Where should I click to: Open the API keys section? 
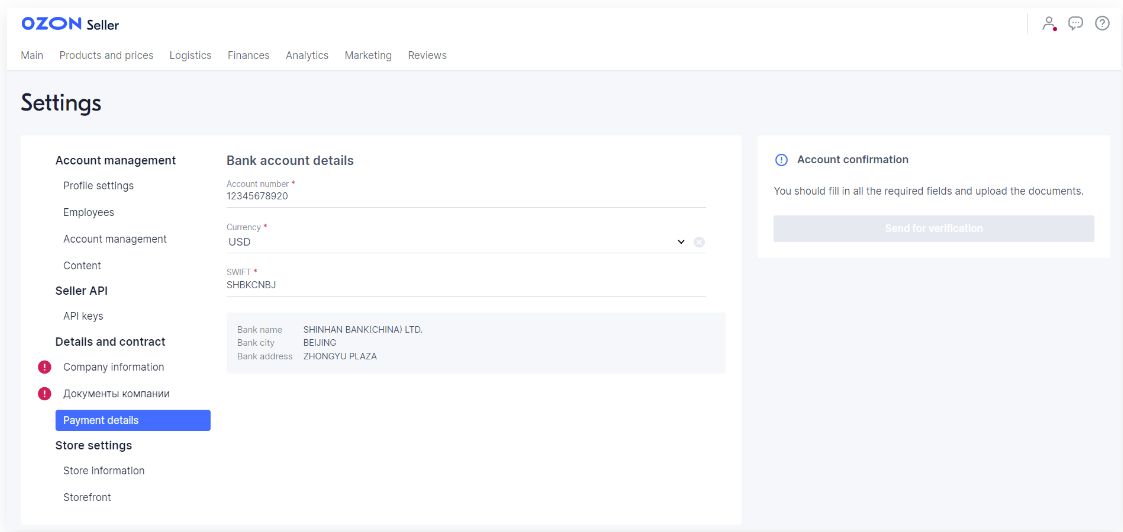(83, 316)
